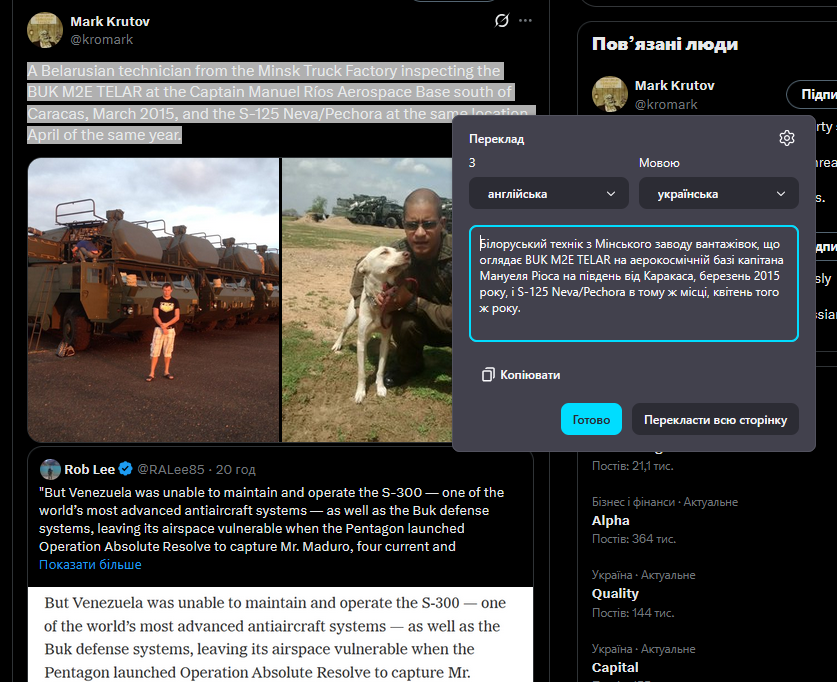Click the Показати більше link in the quoted post
Screen dimensions: 837x682
[x=90, y=565]
